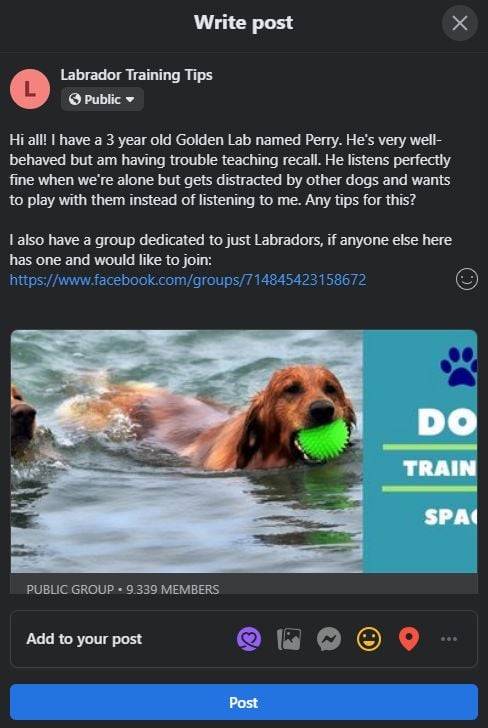Click the Add to your post label
The height and width of the screenshot is (728, 488).
pos(84,639)
